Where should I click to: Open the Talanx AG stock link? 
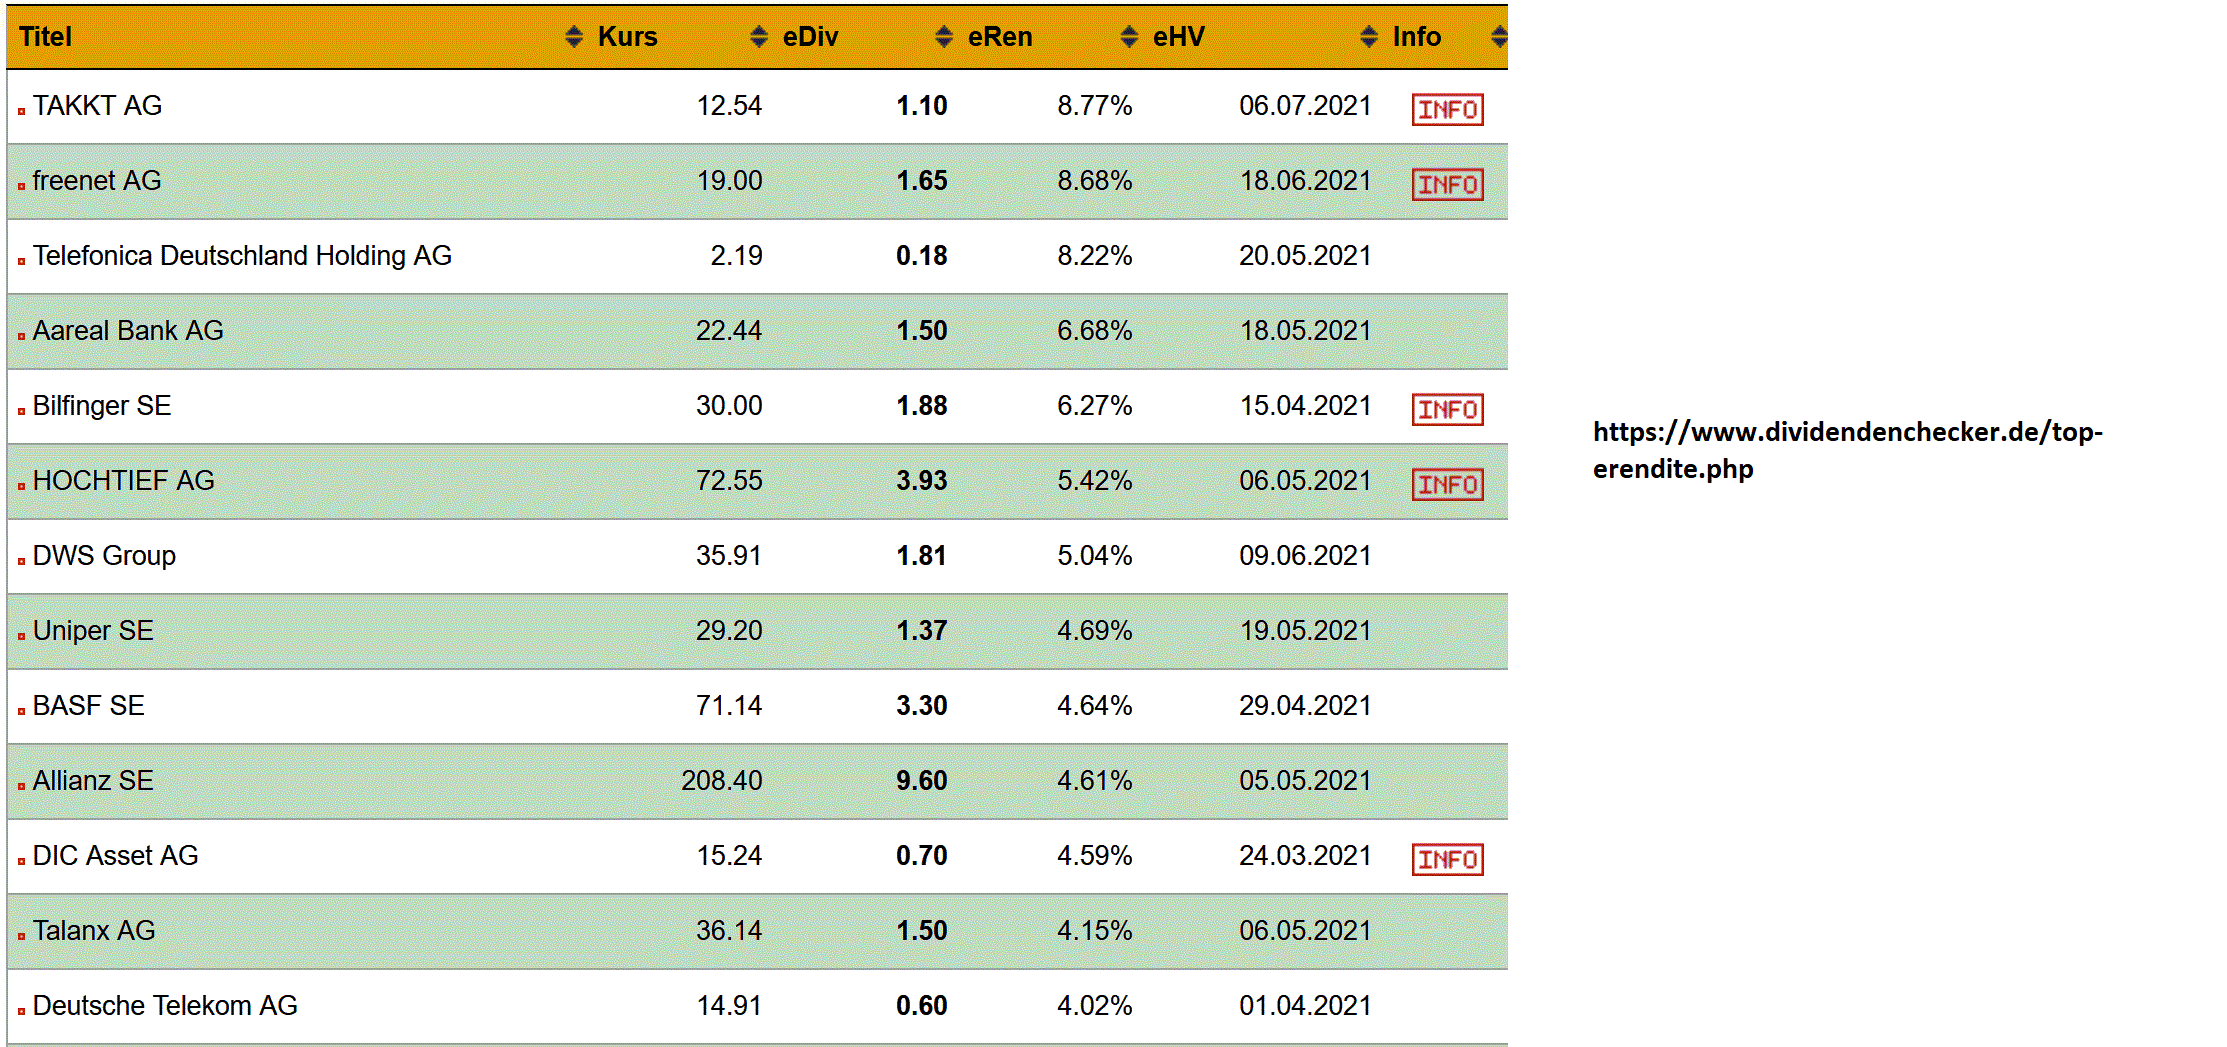click(94, 931)
